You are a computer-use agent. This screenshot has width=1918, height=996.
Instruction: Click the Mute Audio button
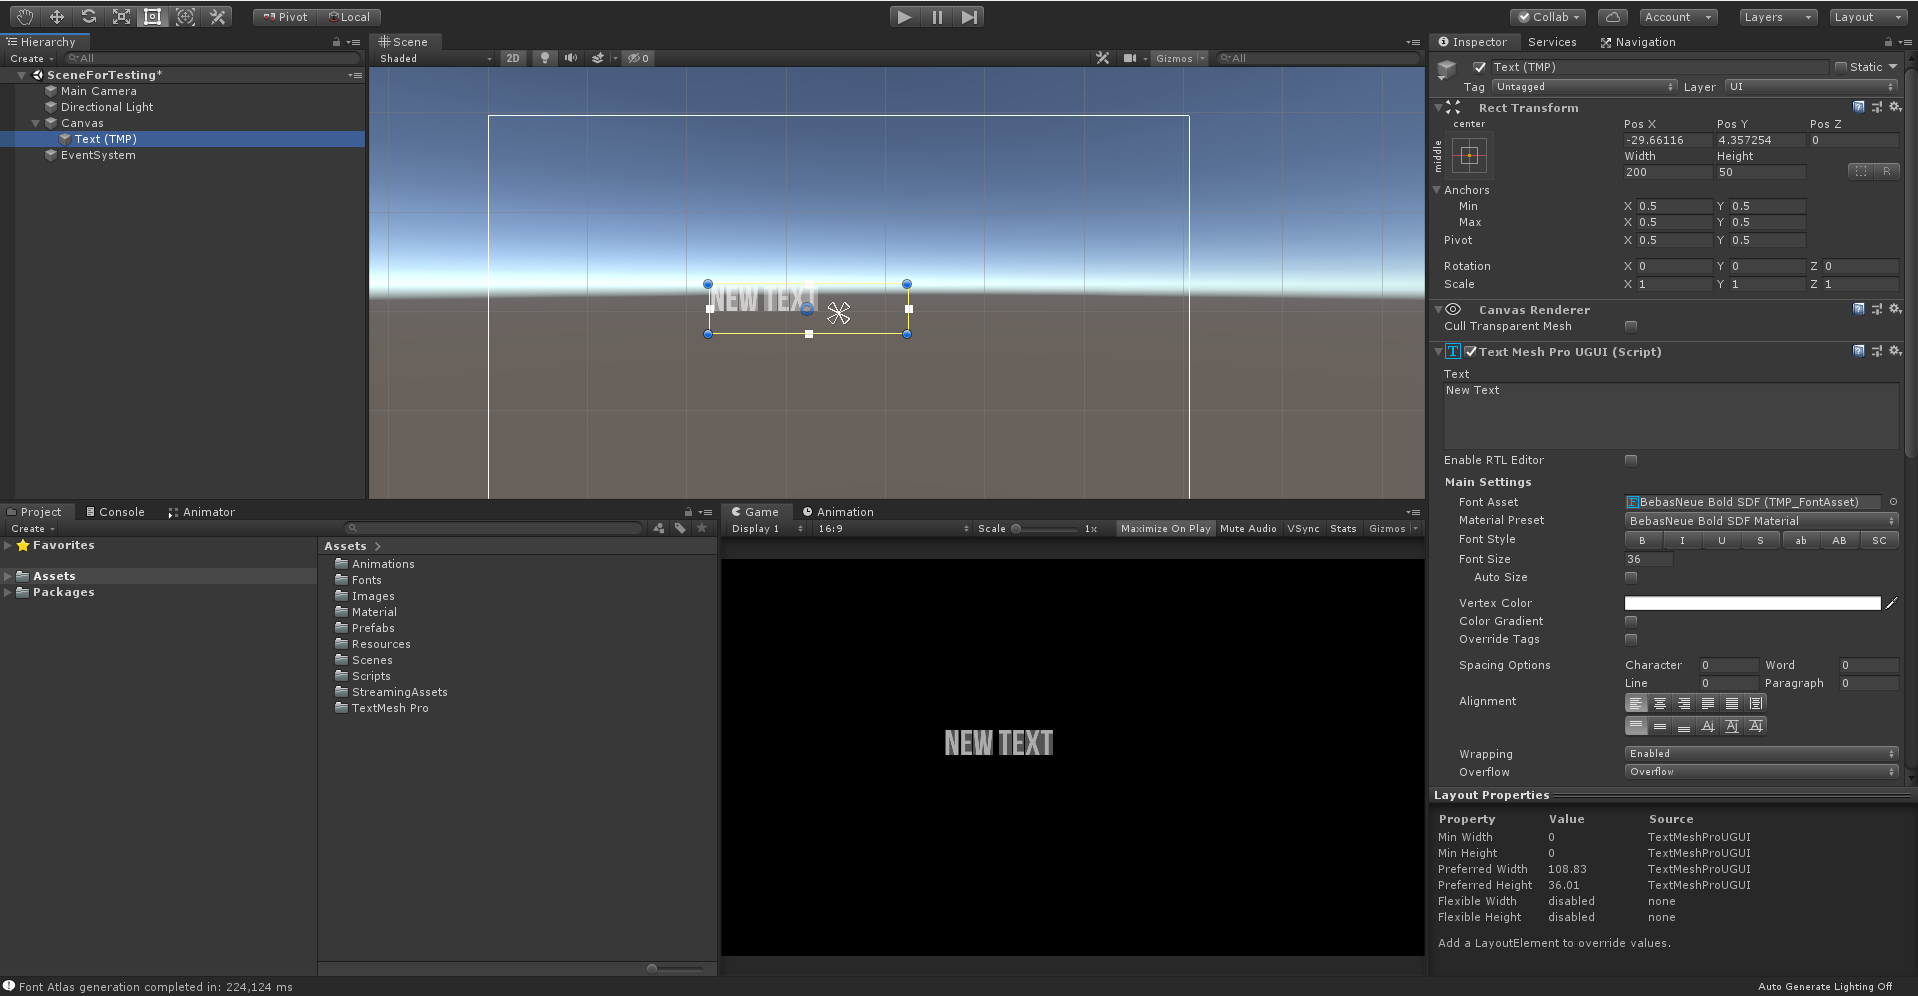click(1248, 528)
